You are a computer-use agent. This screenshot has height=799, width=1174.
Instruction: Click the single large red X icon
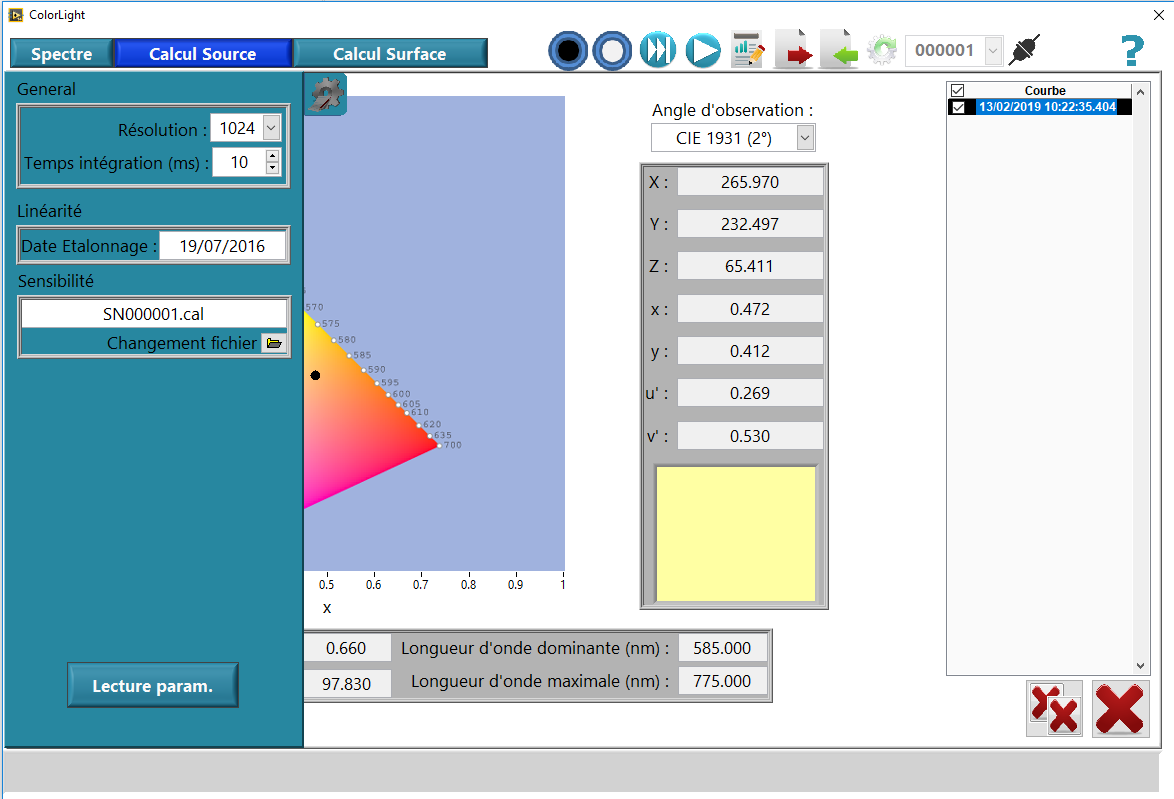[1120, 708]
